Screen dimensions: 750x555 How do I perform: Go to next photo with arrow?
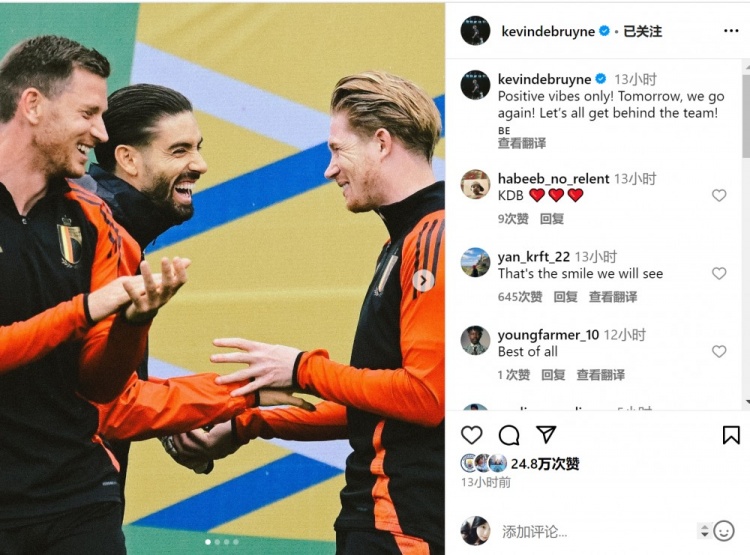[x=423, y=281]
